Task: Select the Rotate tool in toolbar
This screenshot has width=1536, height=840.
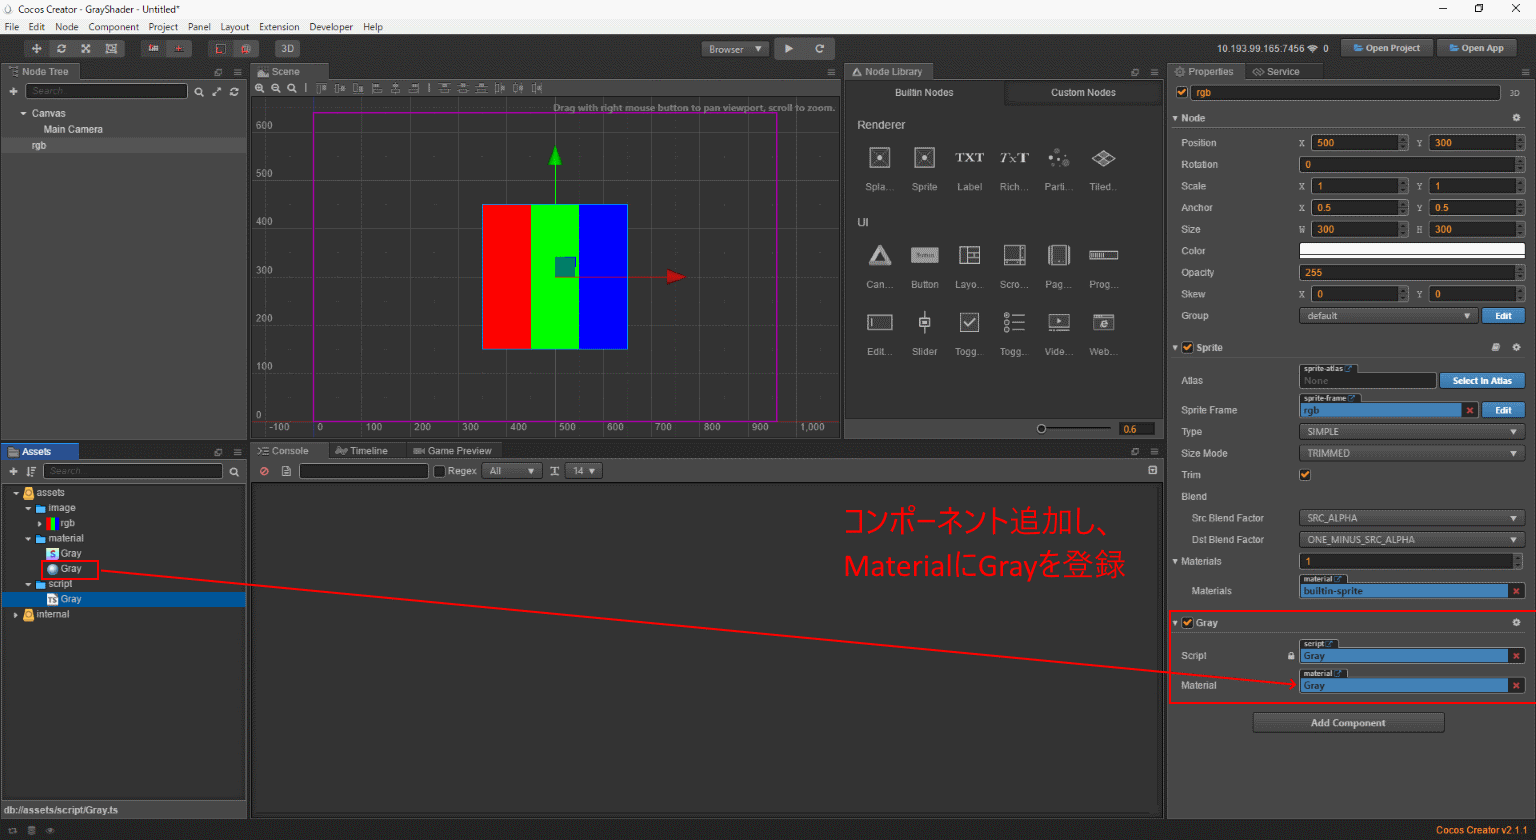Action: tap(62, 48)
